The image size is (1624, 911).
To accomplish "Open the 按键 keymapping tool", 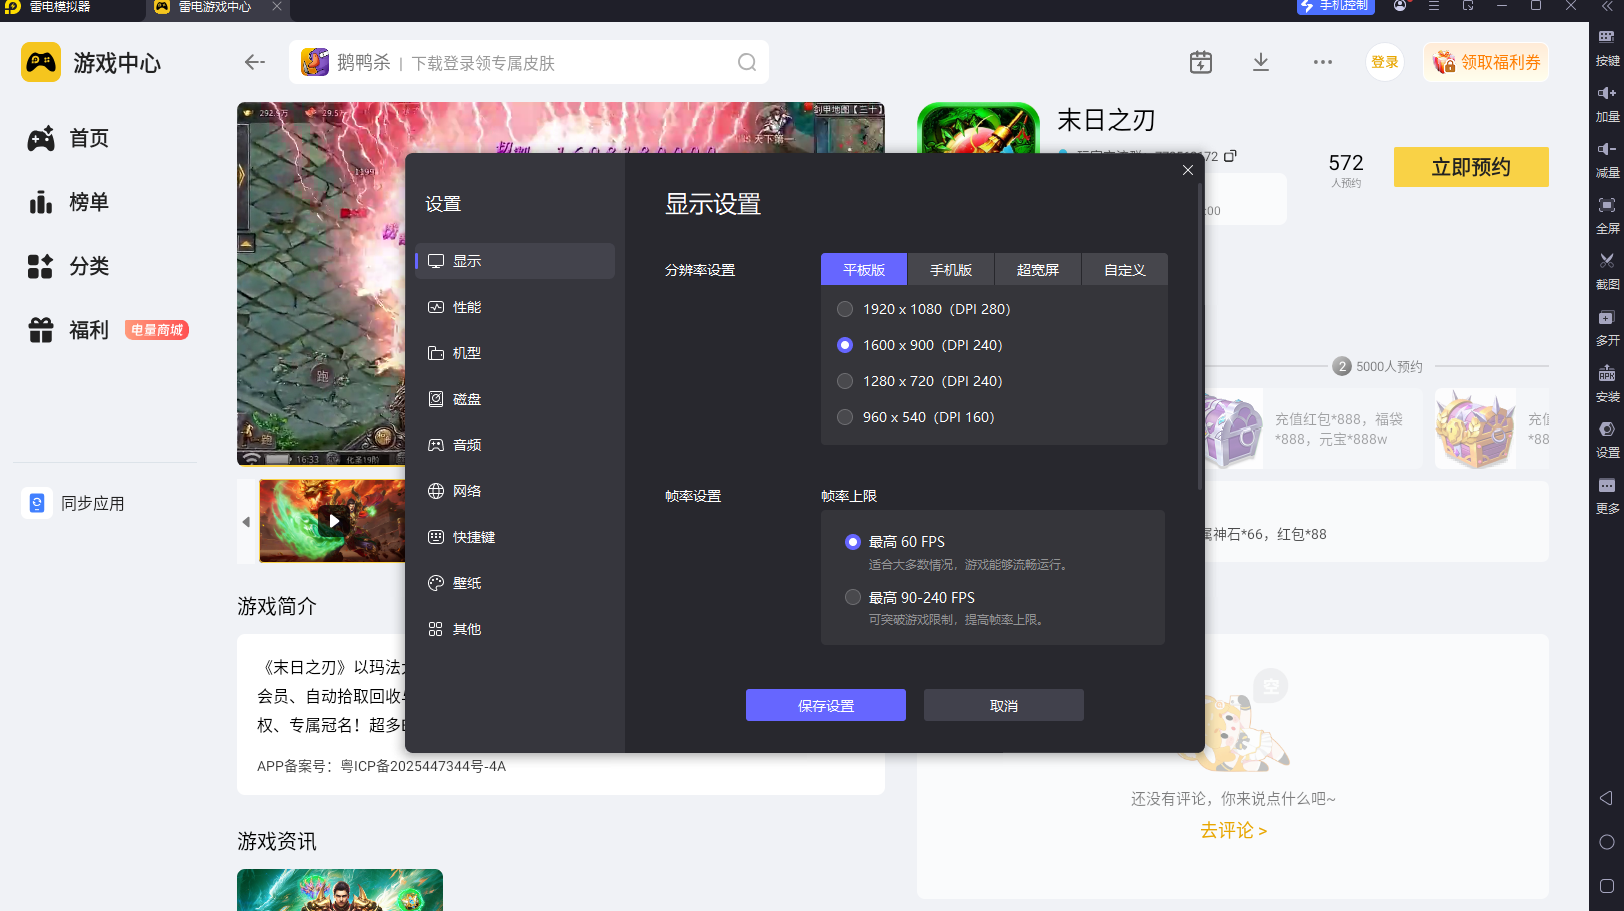I will pos(1607,46).
